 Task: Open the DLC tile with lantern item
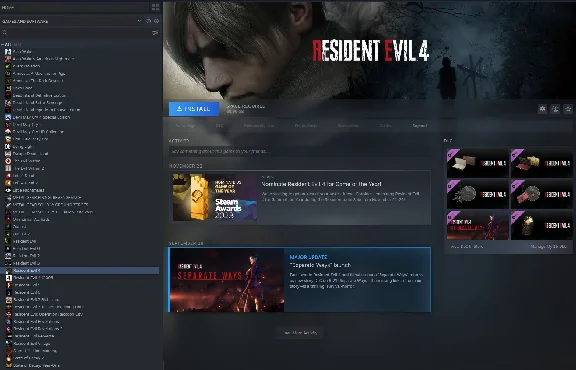(x=541, y=225)
